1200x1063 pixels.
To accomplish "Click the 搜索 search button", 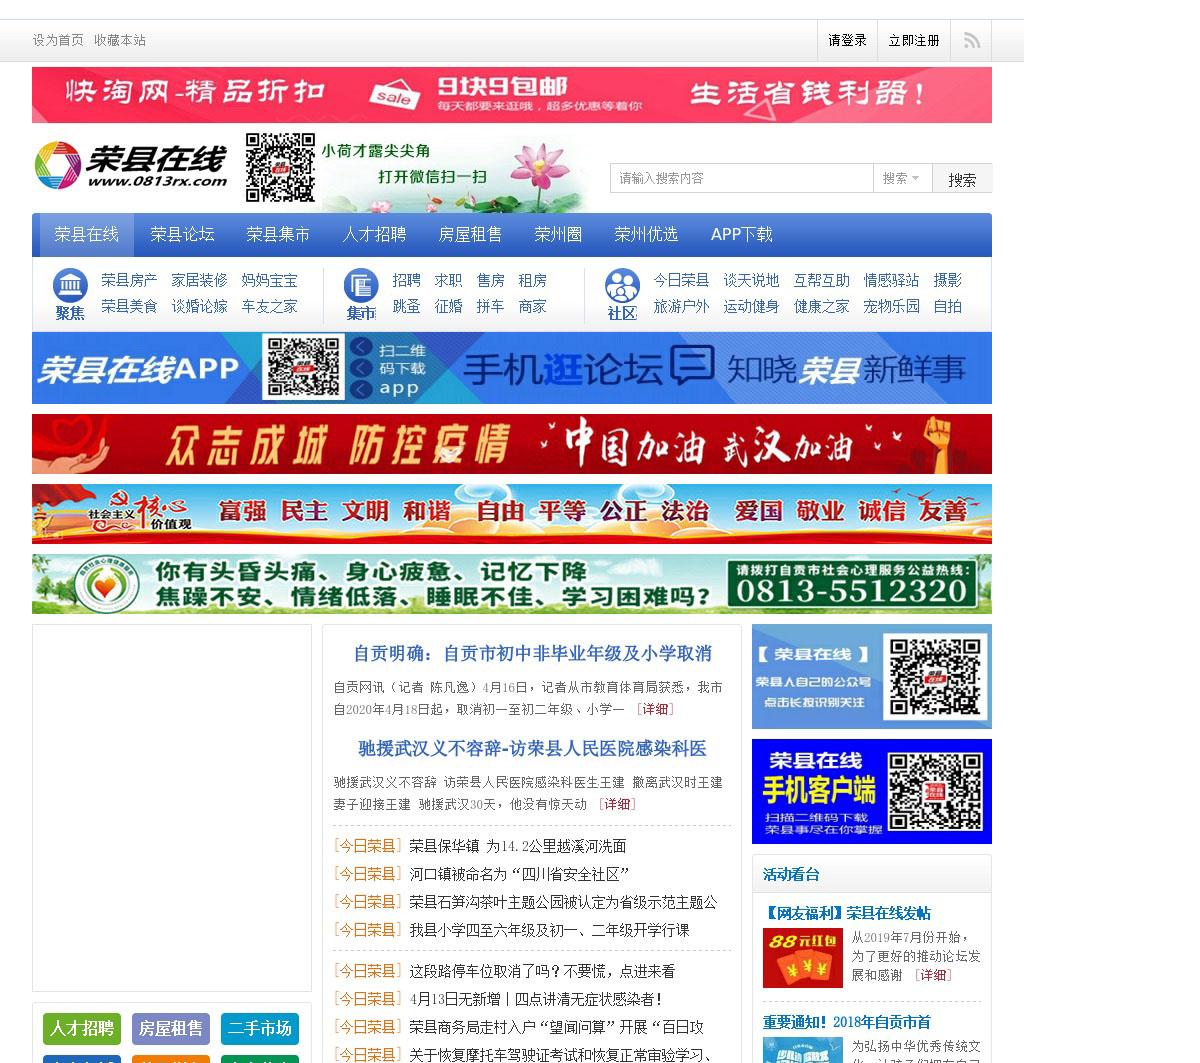I will tap(962, 179).
